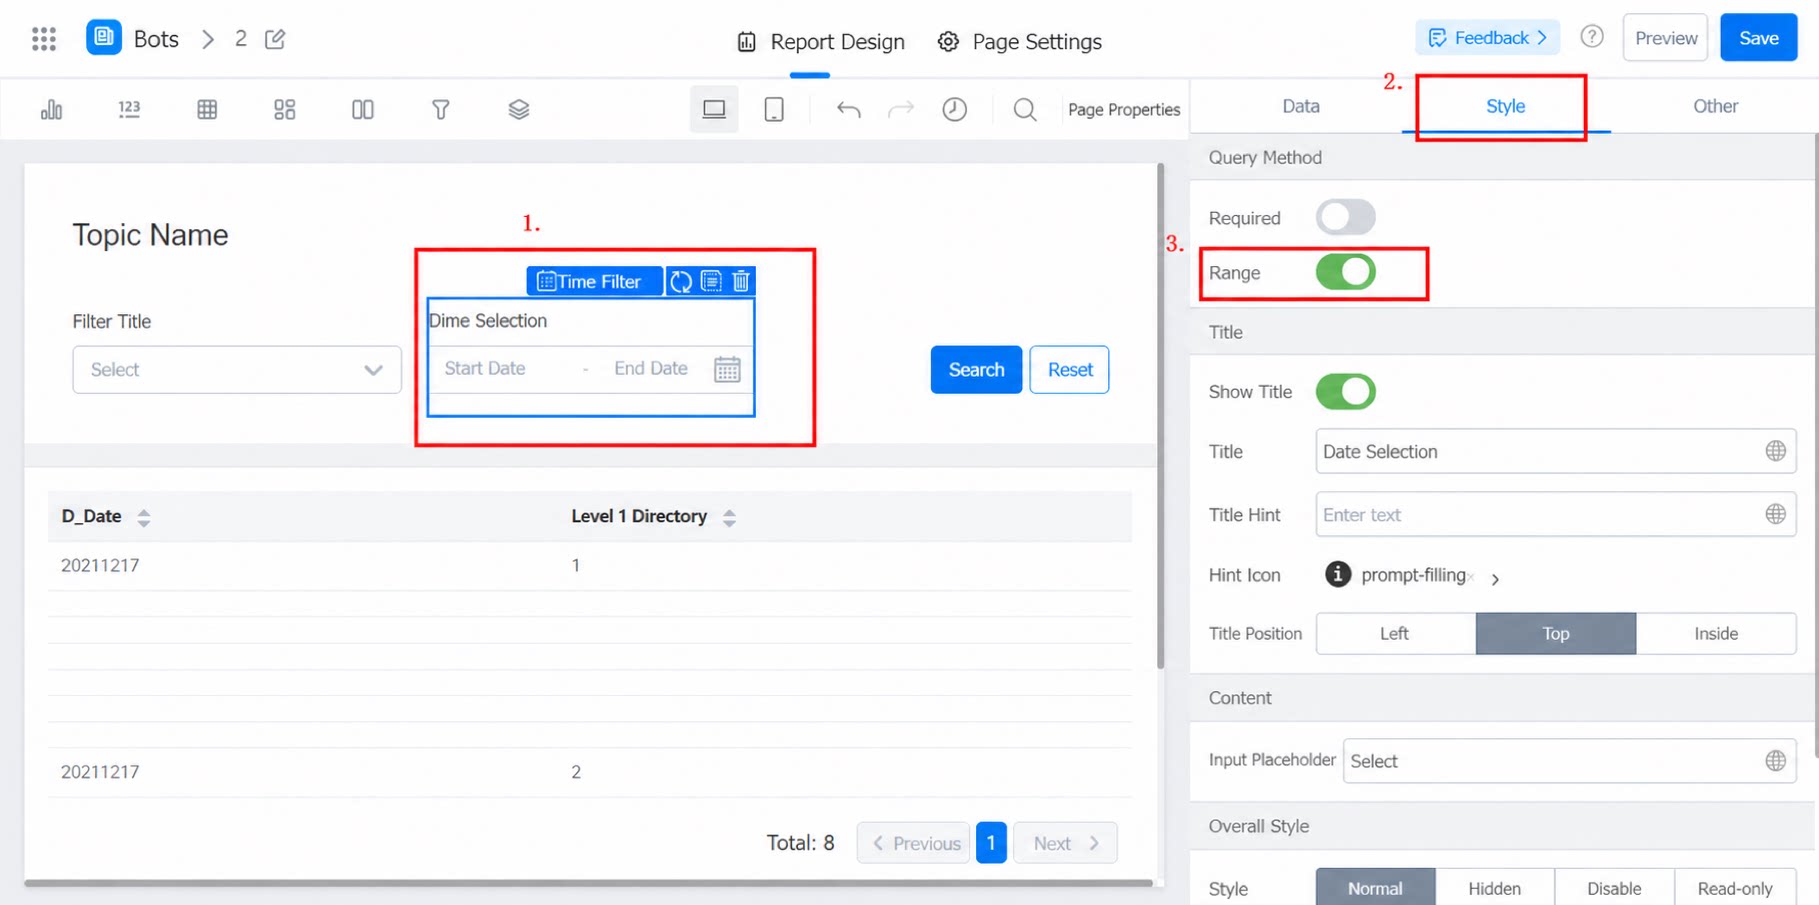Switch to the Data tab
This screenshot has height=905, width=1819.
1300,106
